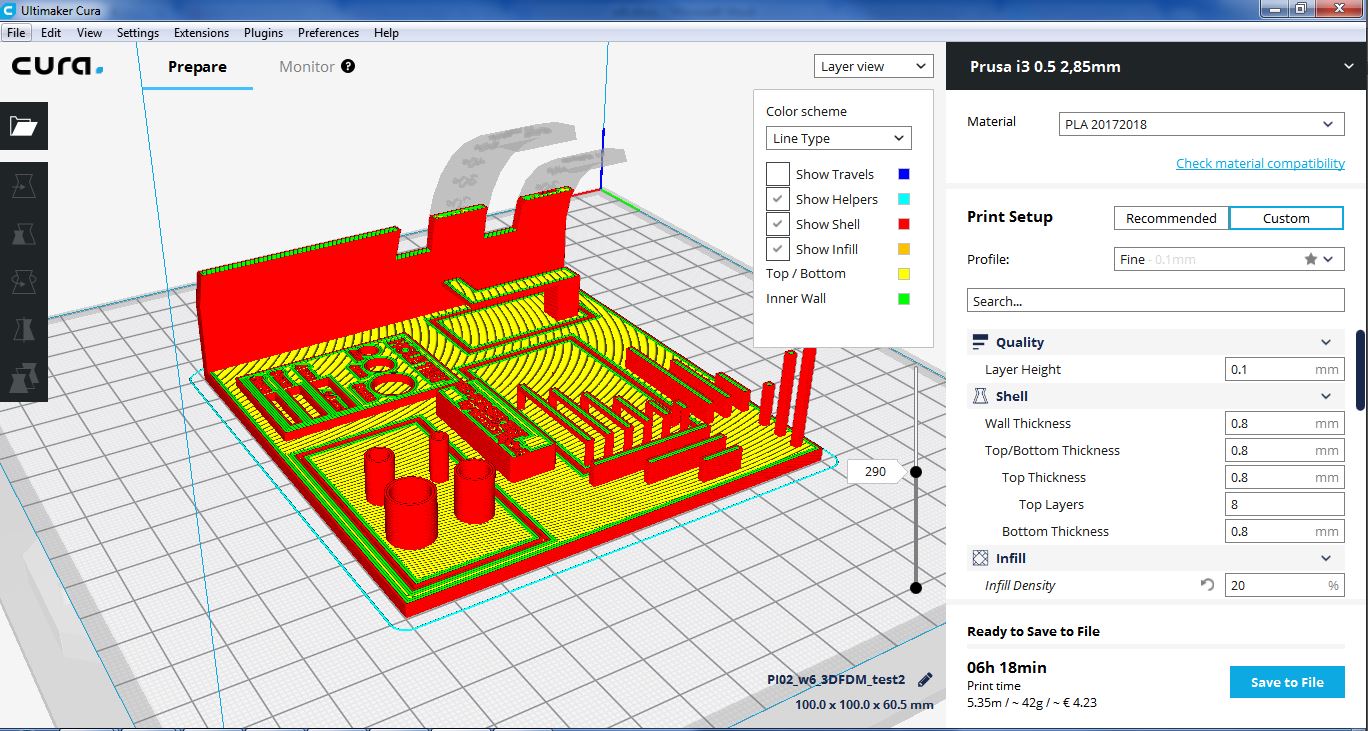The image size is (1368, 731).
Task: Click the cyan Helpers color swatch
Action: 904,199
